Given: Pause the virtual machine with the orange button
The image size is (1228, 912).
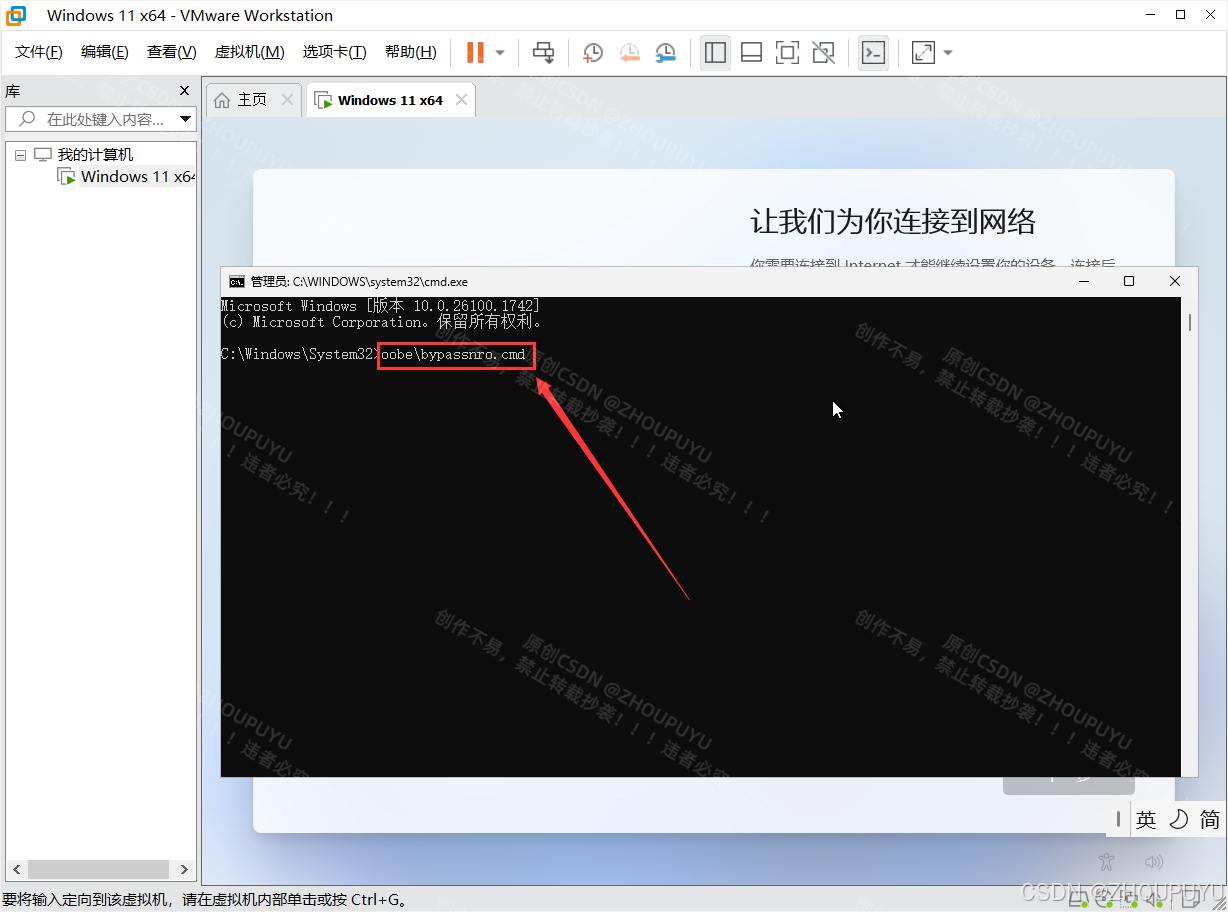Looking at the screenshot, I should tap(475, 52).
